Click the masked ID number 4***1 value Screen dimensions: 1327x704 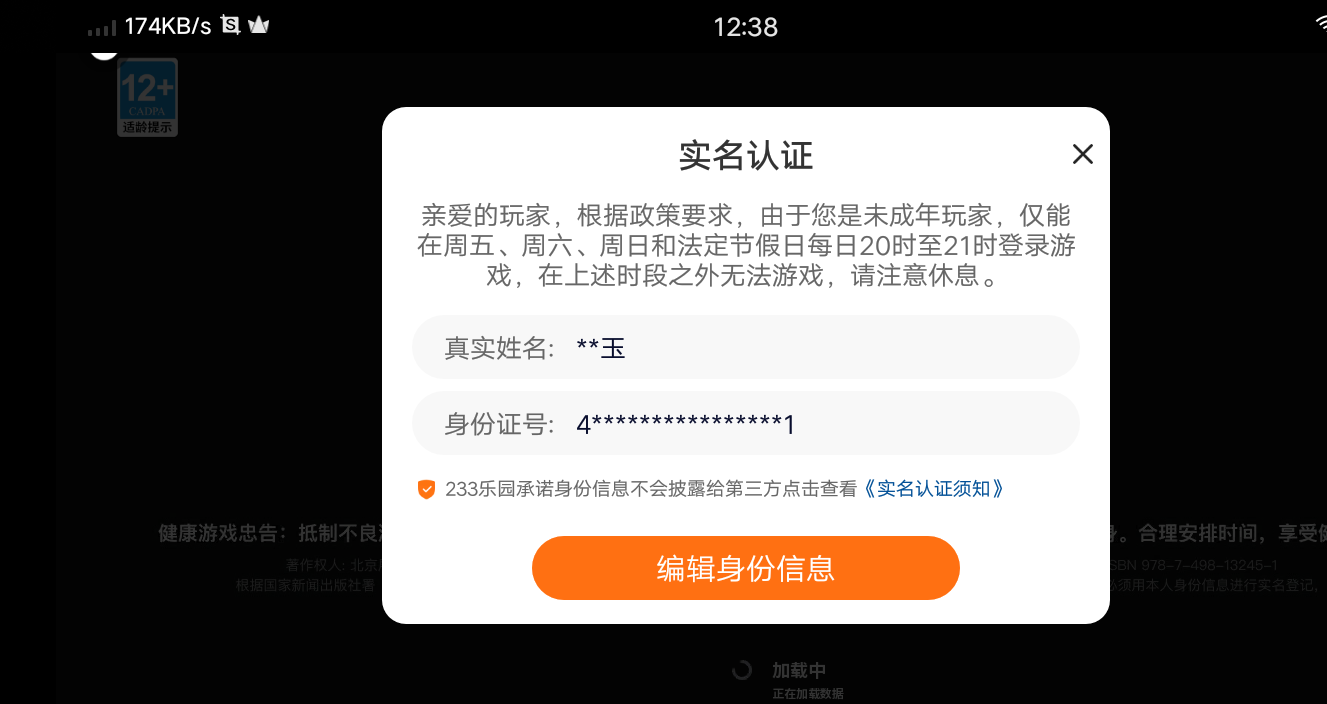(686, 424)
